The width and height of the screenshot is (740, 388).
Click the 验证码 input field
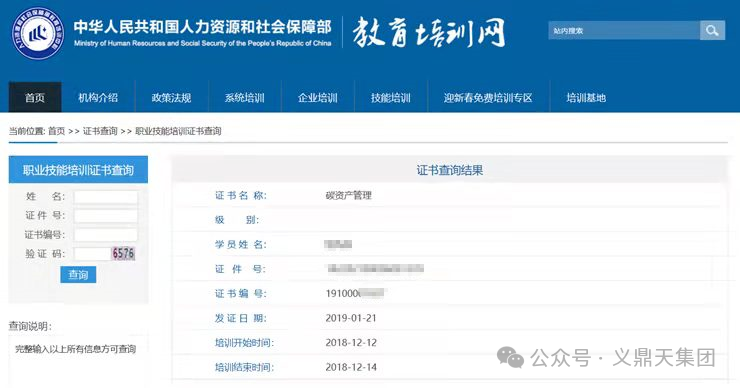pos(92,253)
